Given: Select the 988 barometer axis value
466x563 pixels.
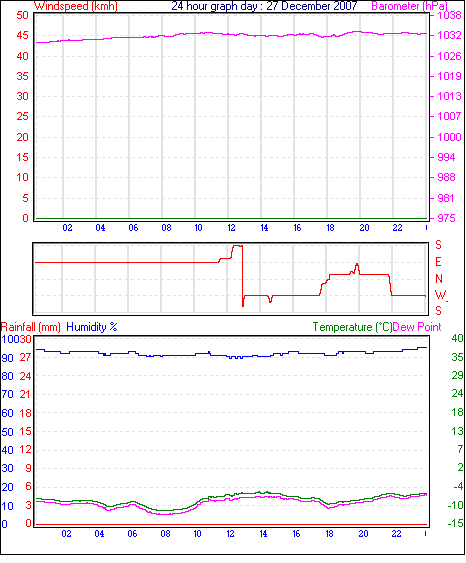Looking at the screenshot, I should tap(446, 177).
